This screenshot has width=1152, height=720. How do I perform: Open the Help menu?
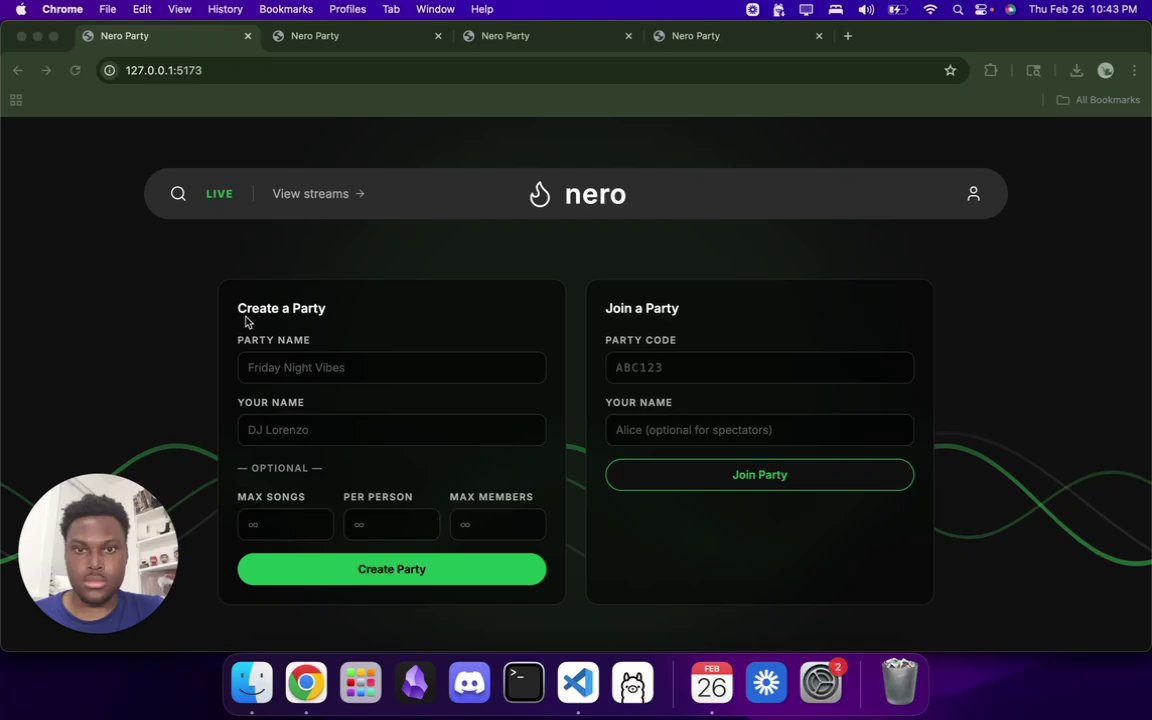point(482,10)
